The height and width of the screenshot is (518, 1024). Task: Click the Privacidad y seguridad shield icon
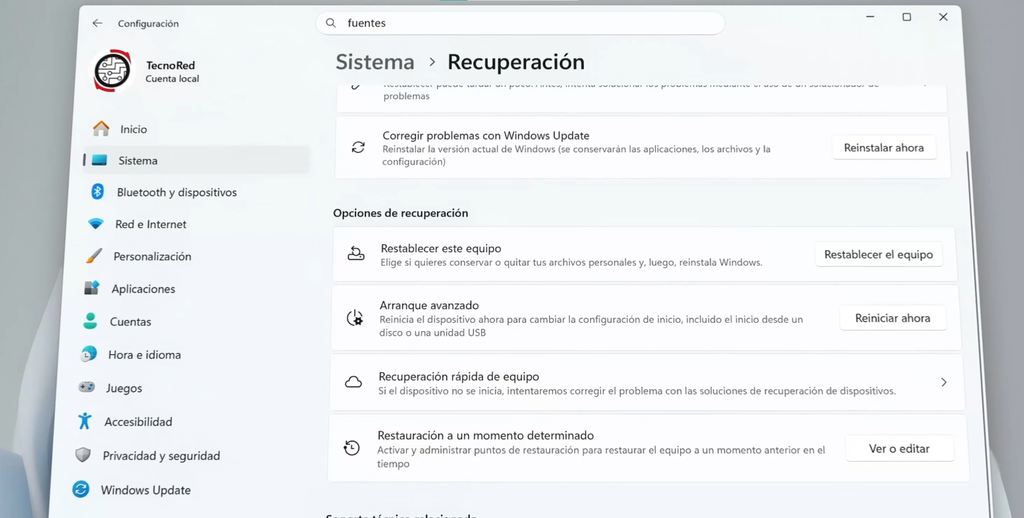[82, 455]
